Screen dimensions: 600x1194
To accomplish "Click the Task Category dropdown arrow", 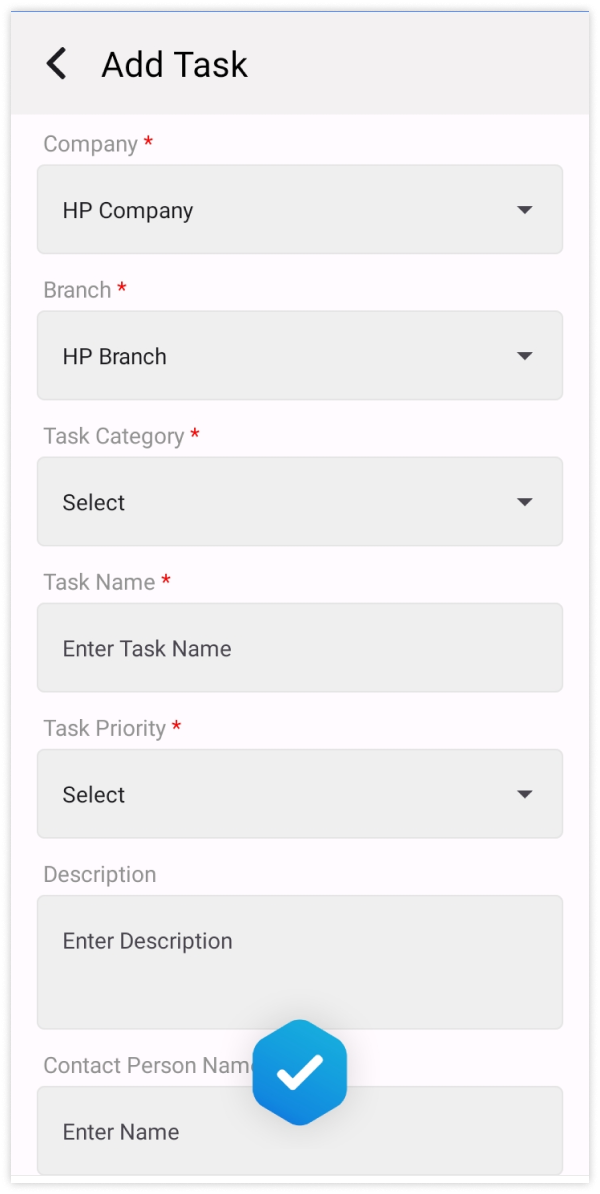I will click(x=524, y=502).
